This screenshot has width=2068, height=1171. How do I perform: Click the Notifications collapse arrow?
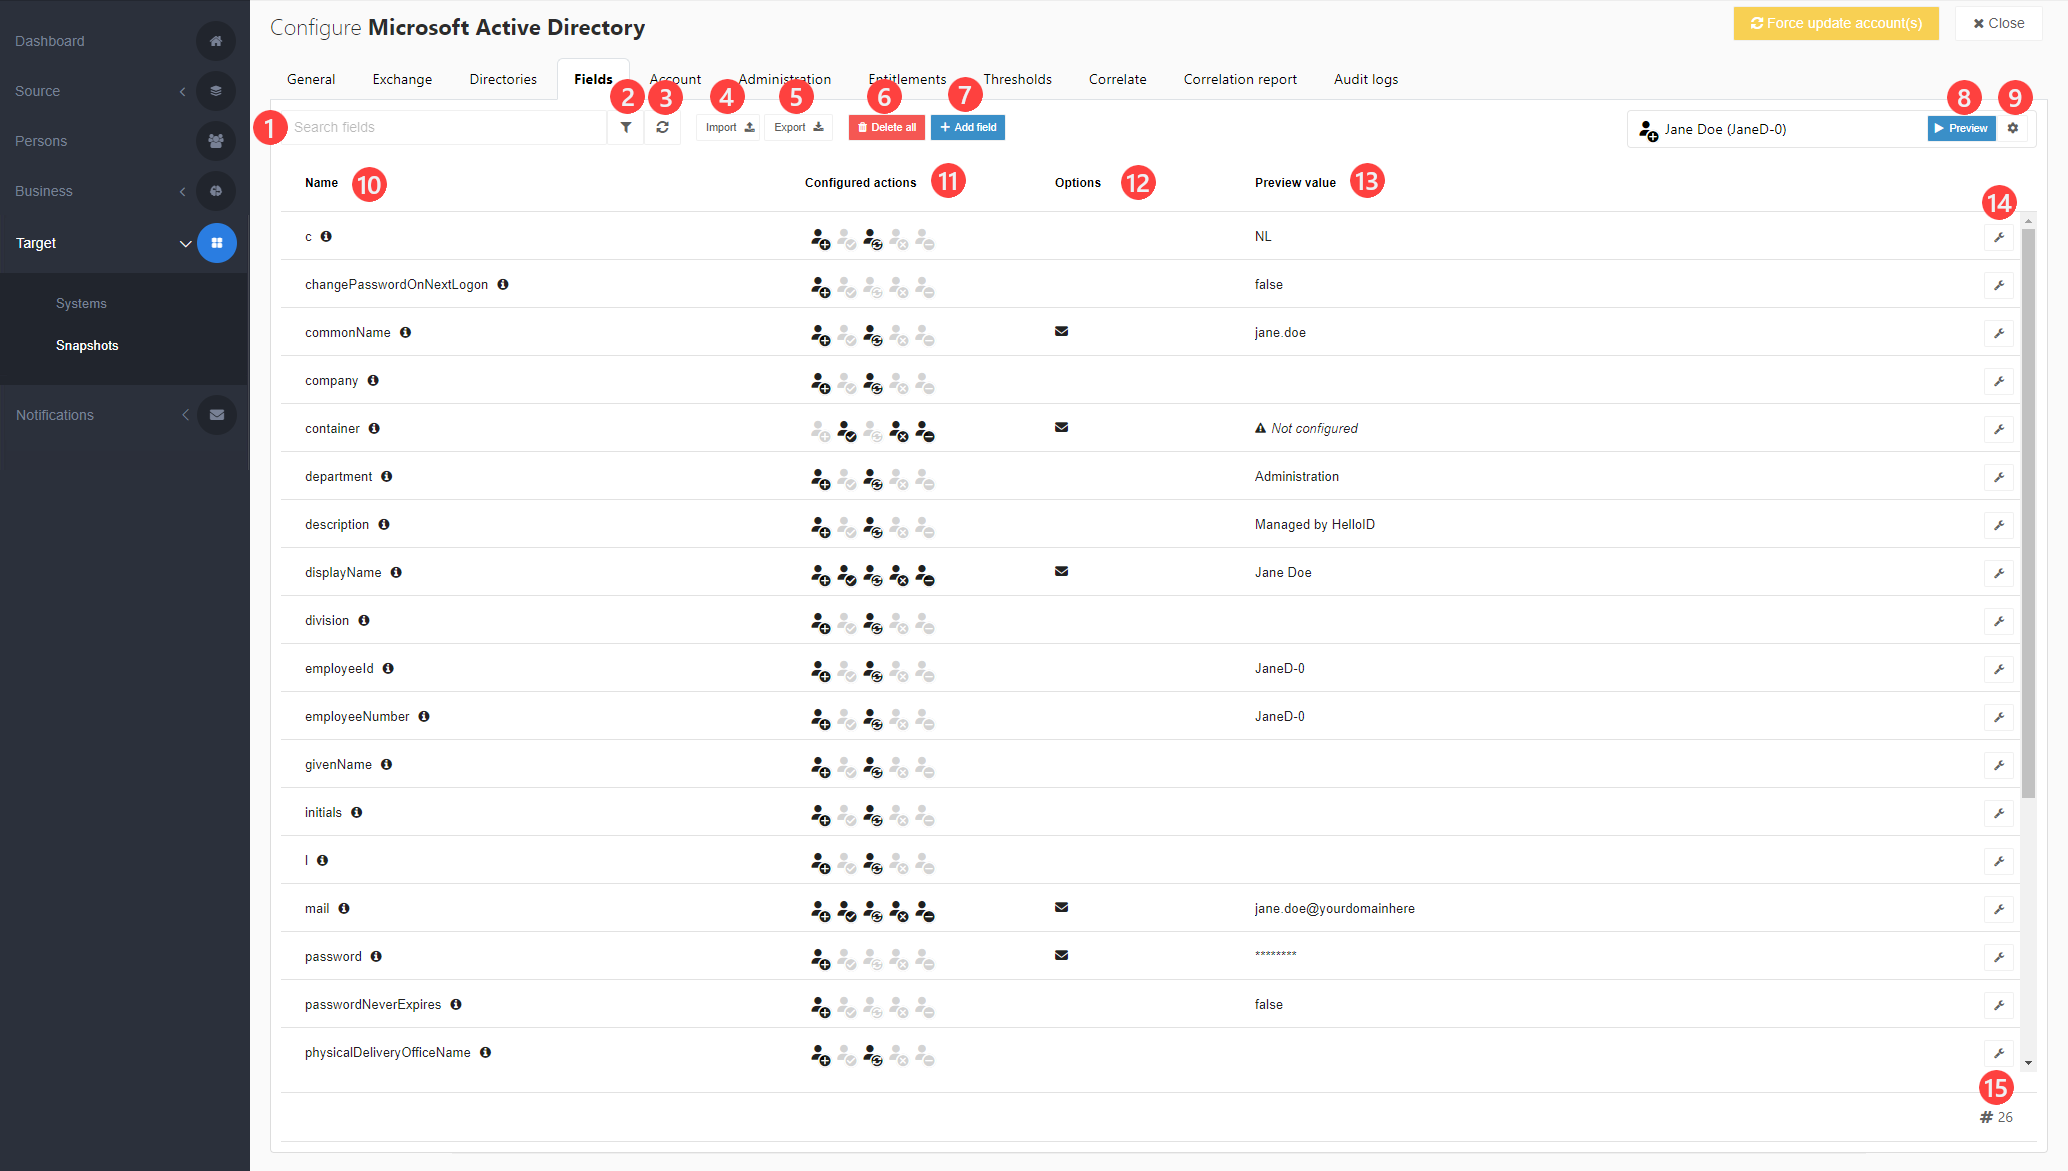coord(185,415)
